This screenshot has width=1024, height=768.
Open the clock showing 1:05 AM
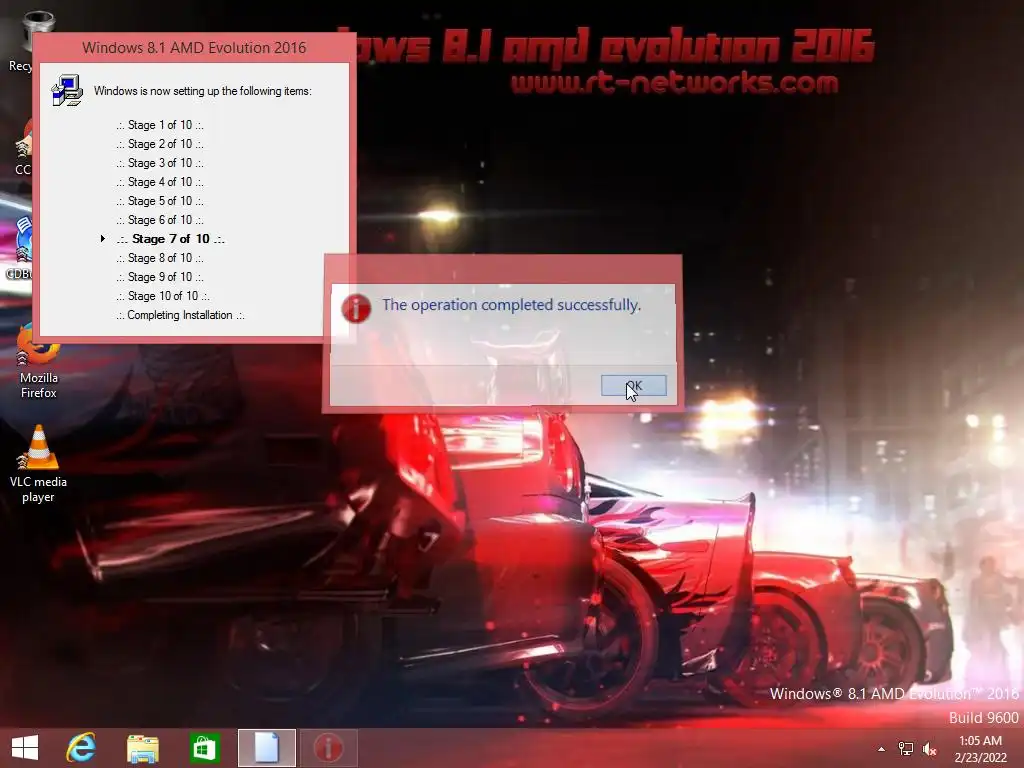pyautogui.click(x=980, y=749)
